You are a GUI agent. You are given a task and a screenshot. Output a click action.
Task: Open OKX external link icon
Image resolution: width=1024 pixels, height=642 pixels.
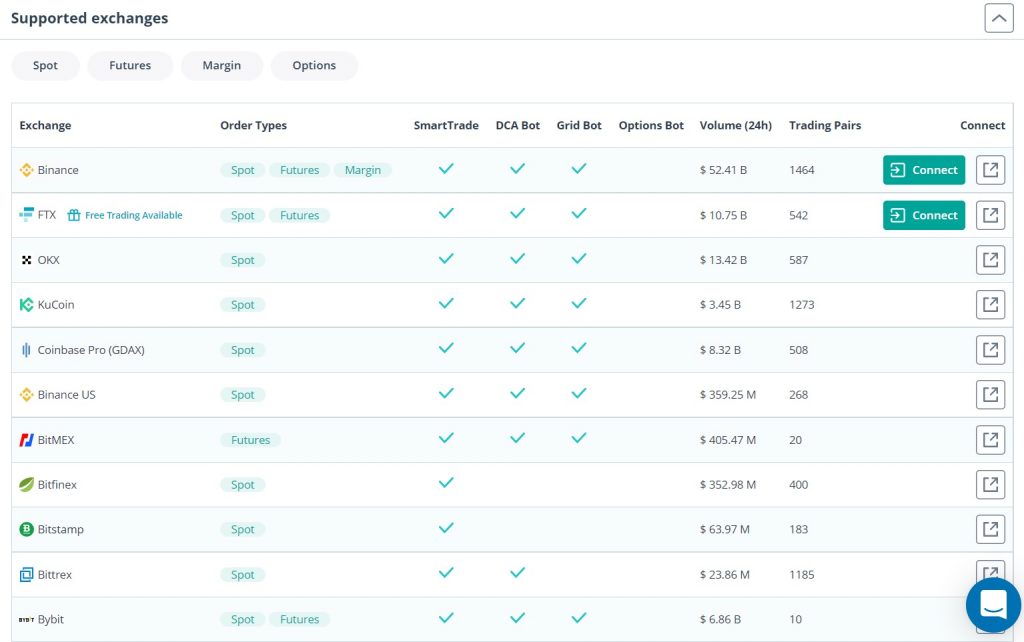click(x=990, y=260)
